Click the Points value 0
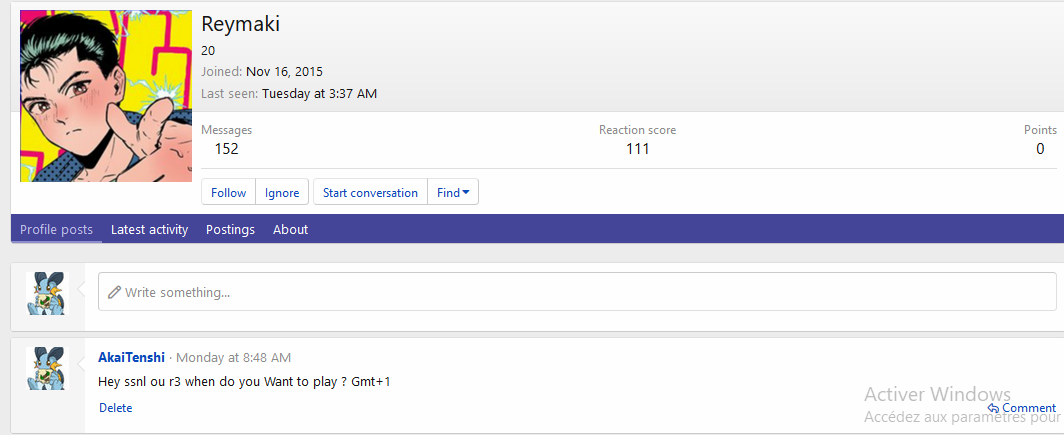 [x=1040, y=149]
